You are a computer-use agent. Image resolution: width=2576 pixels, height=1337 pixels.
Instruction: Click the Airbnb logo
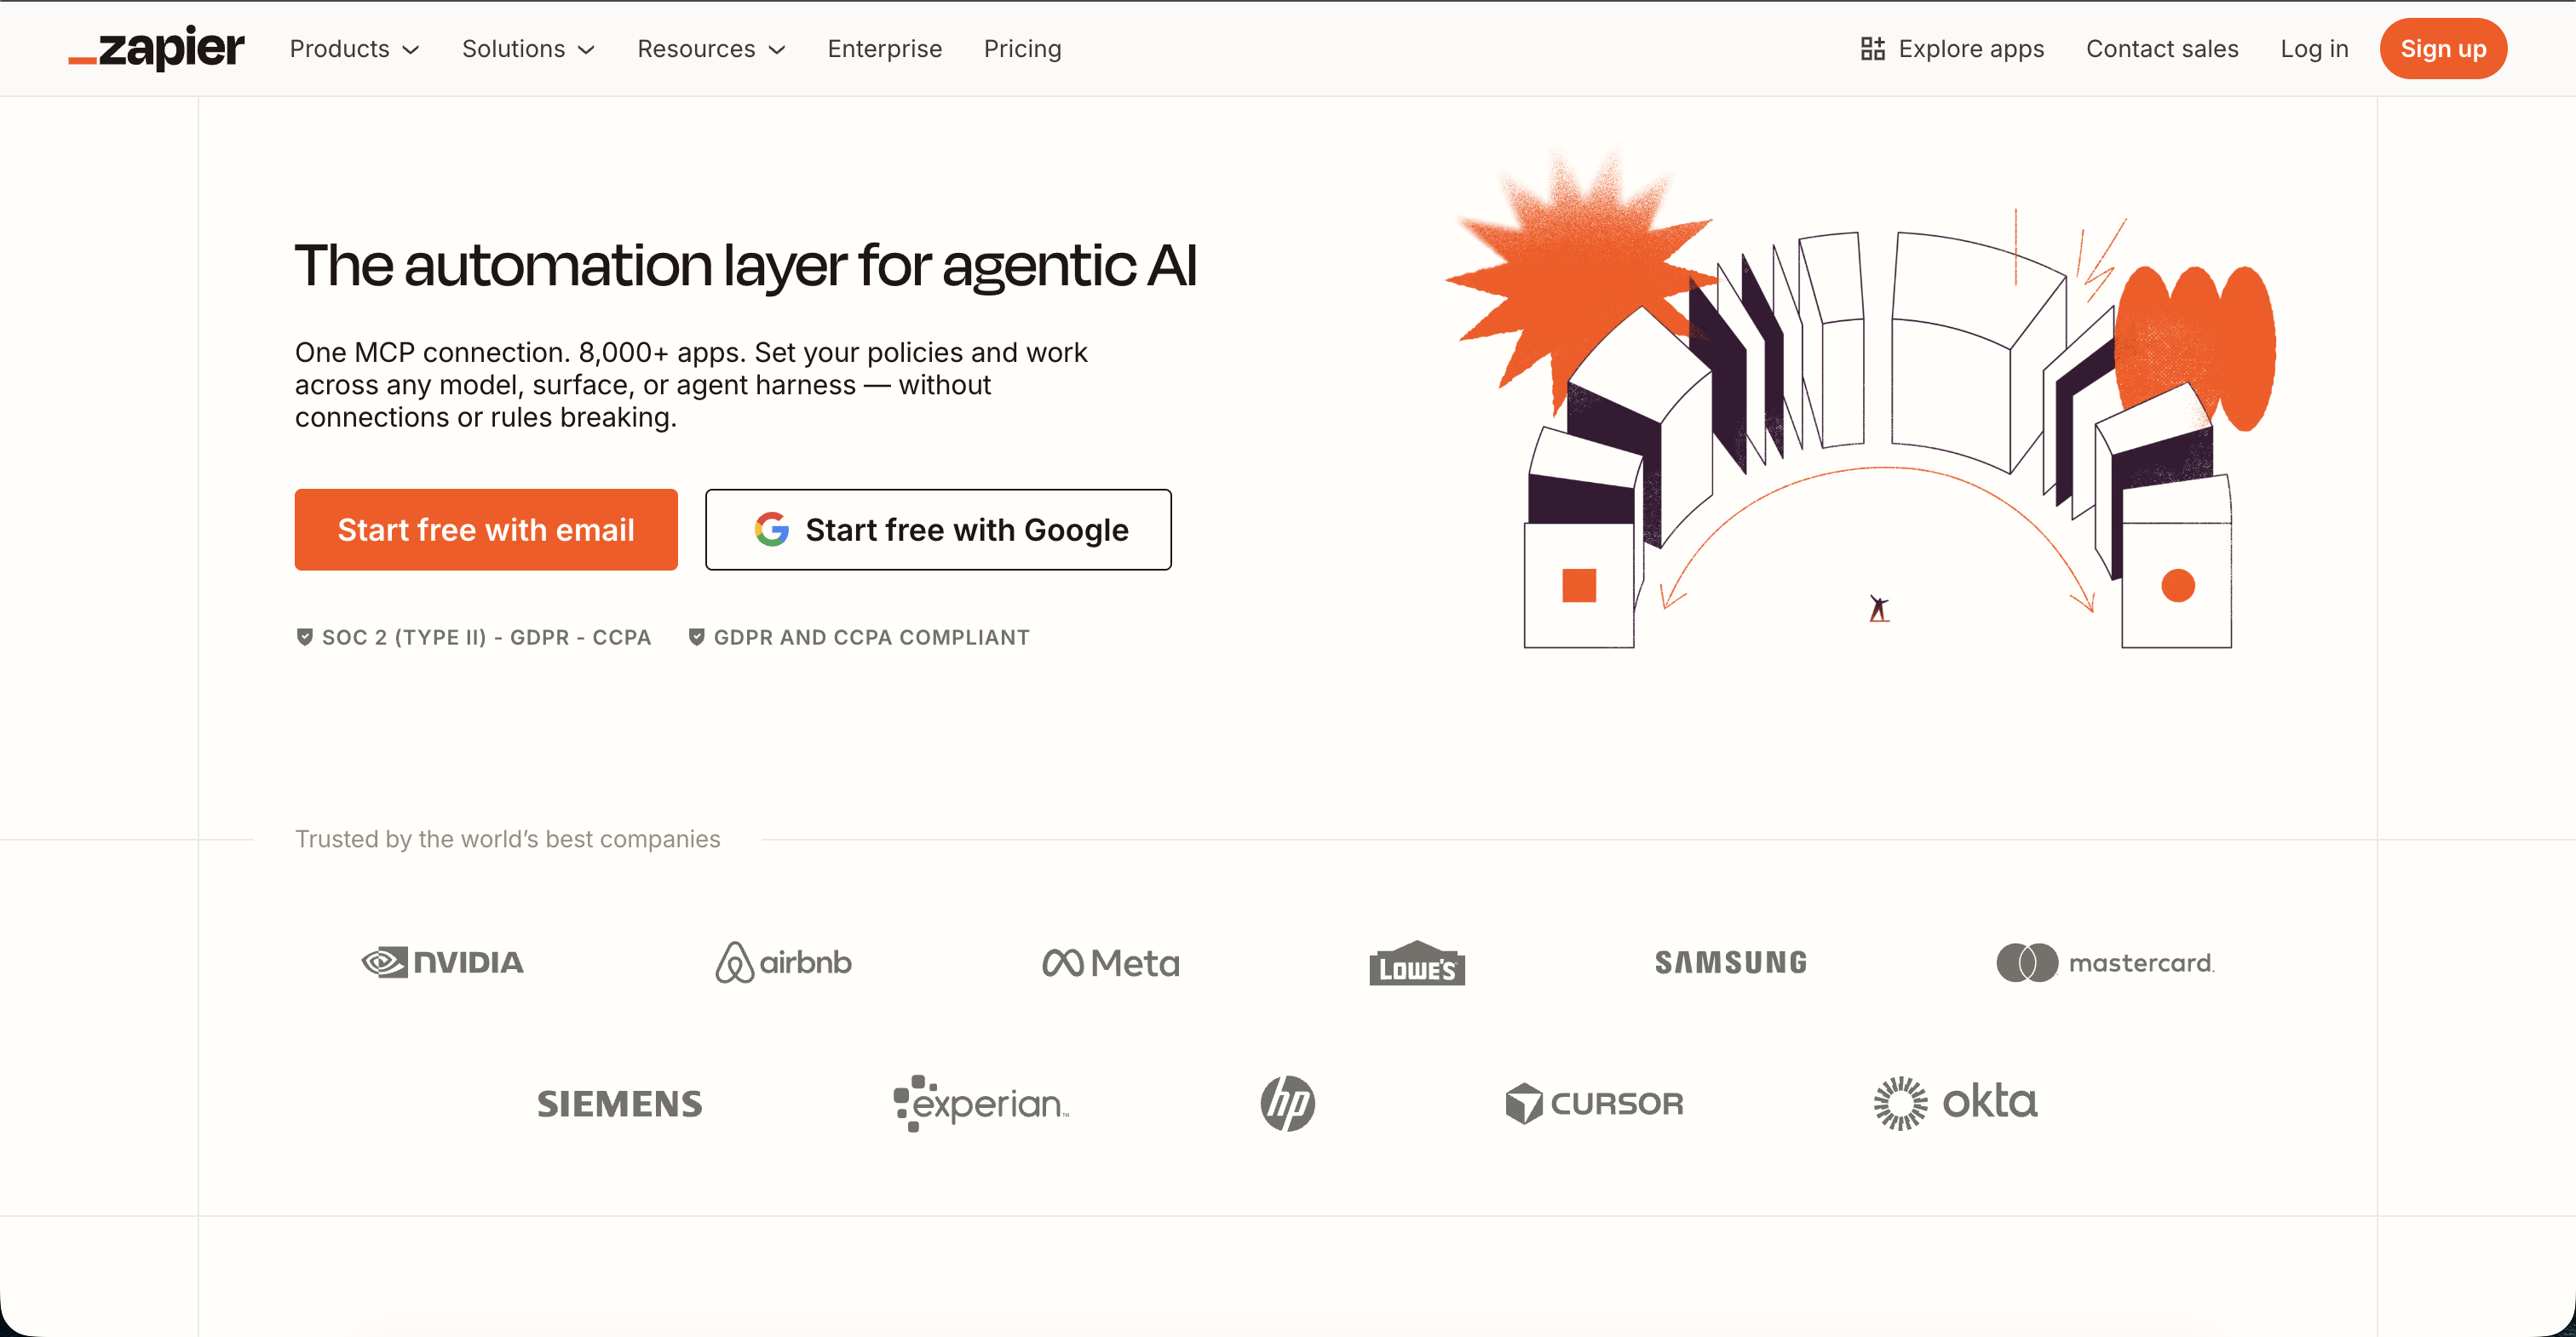(x=783, y=962)
